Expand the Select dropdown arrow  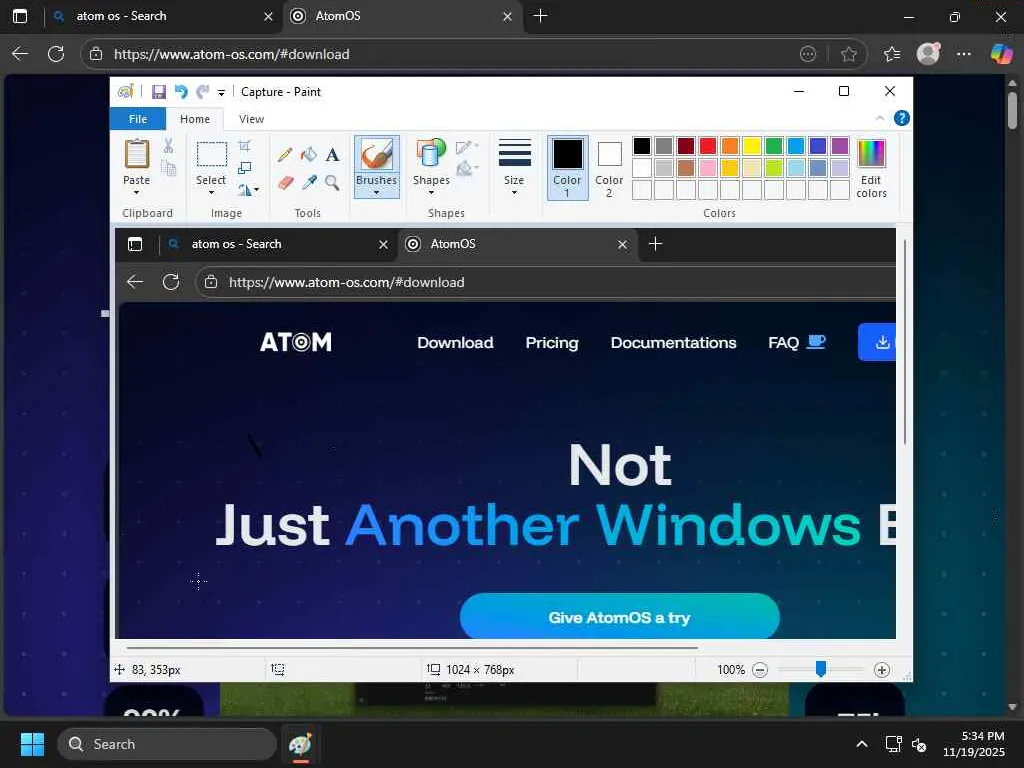coord(211,193)
